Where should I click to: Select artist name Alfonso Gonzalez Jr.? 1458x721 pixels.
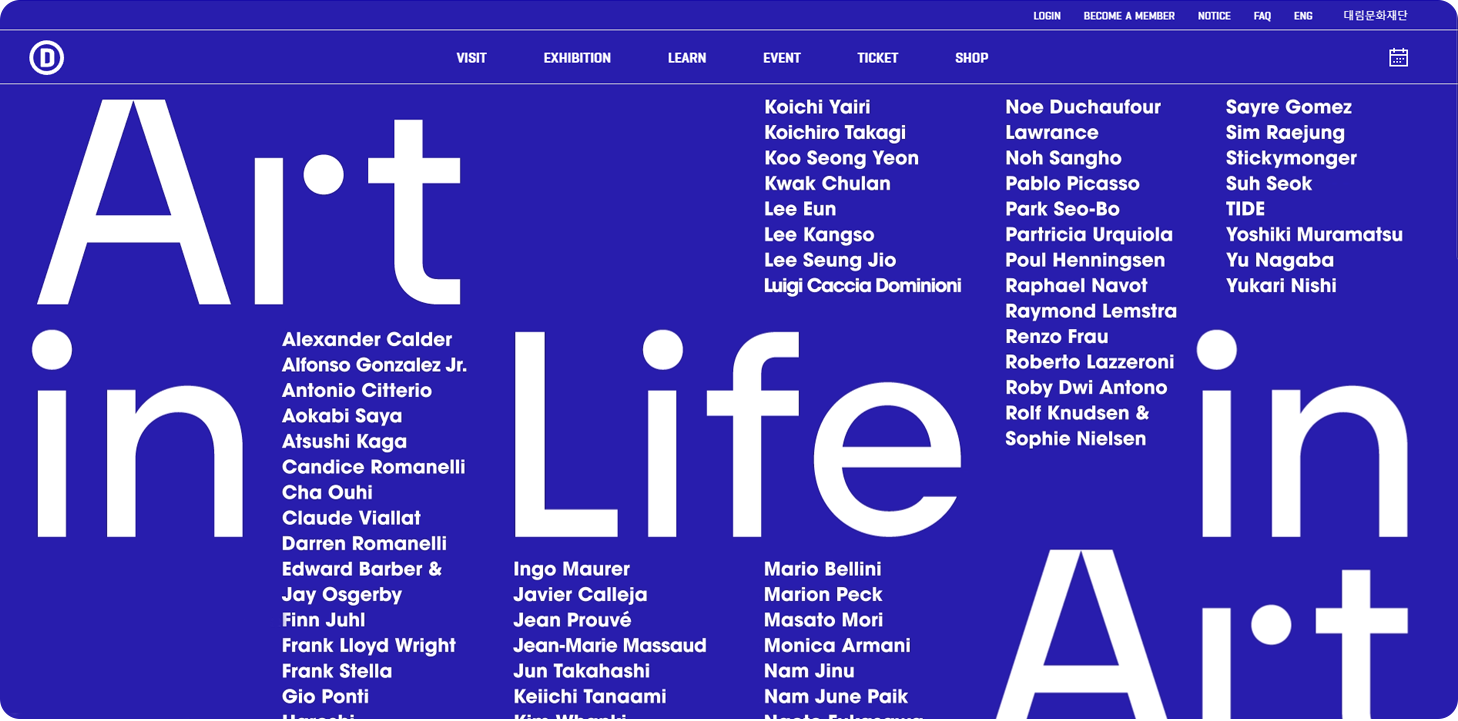pyautogui.click(x=374, y=365)
